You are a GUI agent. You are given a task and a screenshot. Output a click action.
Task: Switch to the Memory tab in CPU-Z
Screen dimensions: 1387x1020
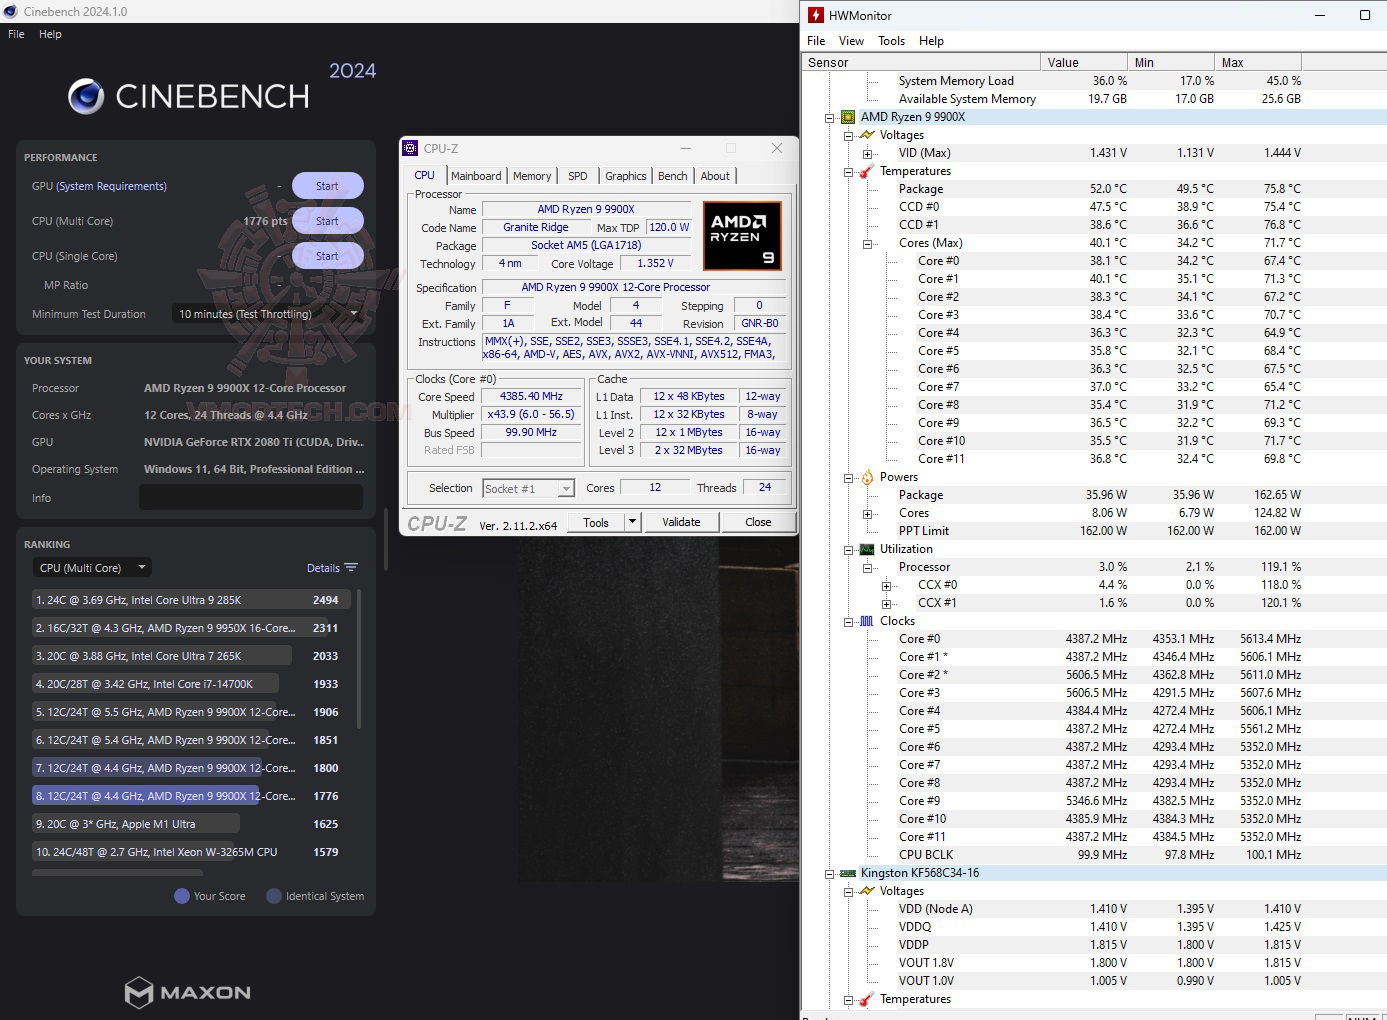pos(532,175)
